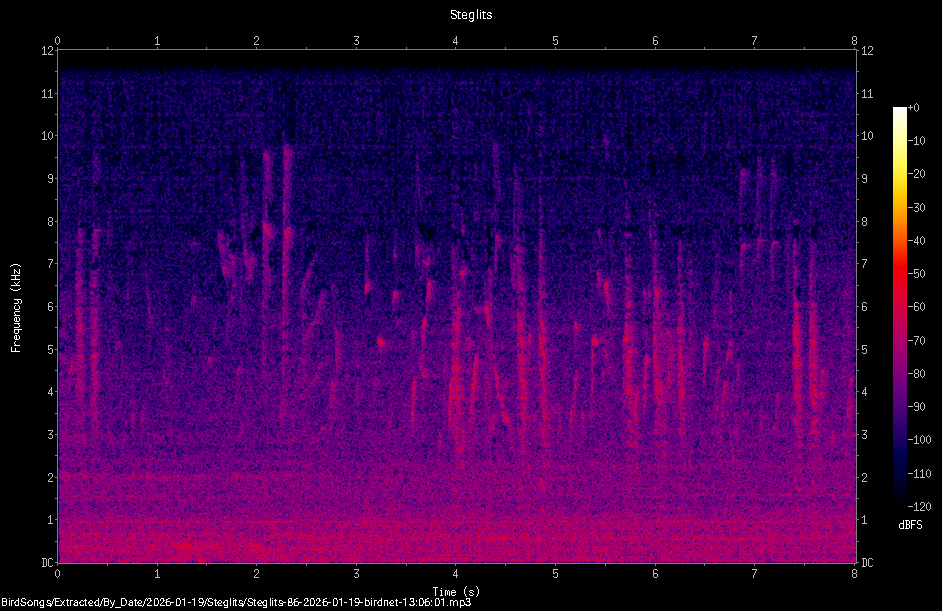
Task: Click the Steglits title above the spectrogram
Action: click(x=471, y=15)
